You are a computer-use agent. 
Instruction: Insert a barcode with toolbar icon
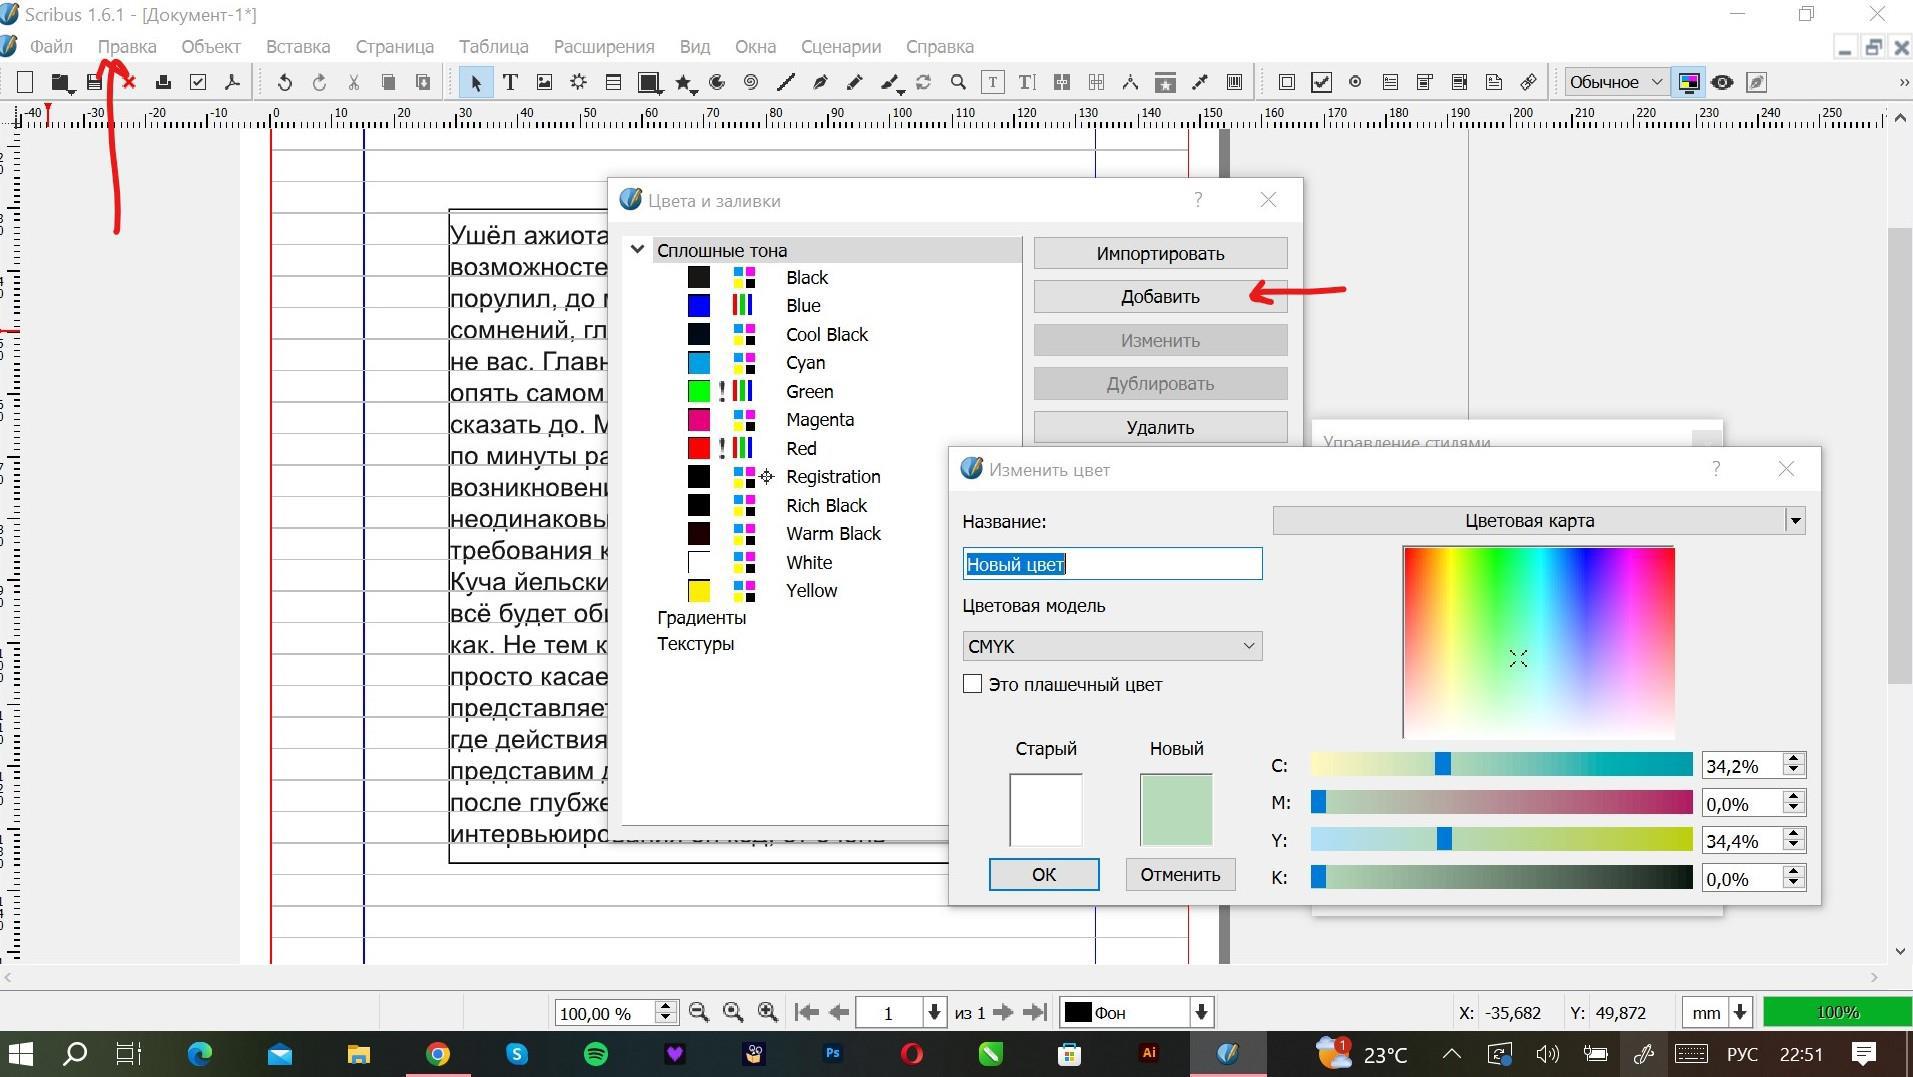[x=1234, y=83]
